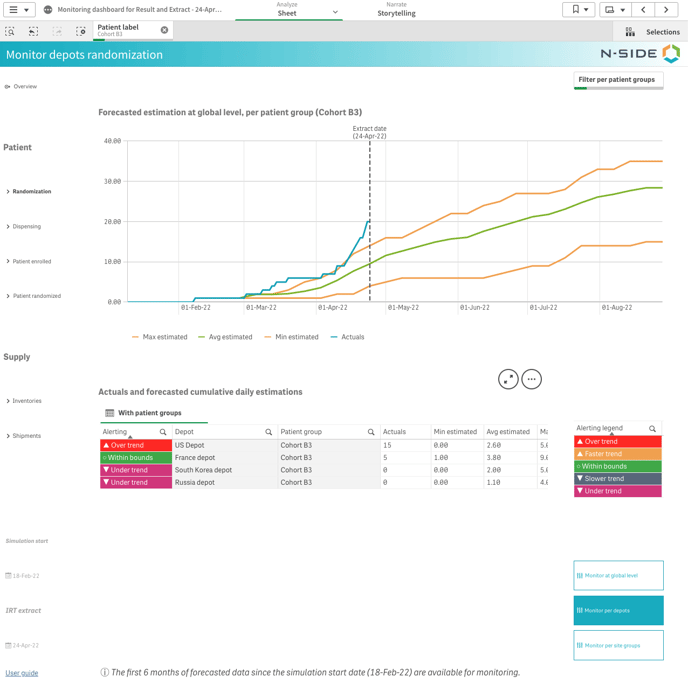Viewport: 688px width, 691px height.
Task: Select the With patient groups tab
Action: (x=149, y=413)
